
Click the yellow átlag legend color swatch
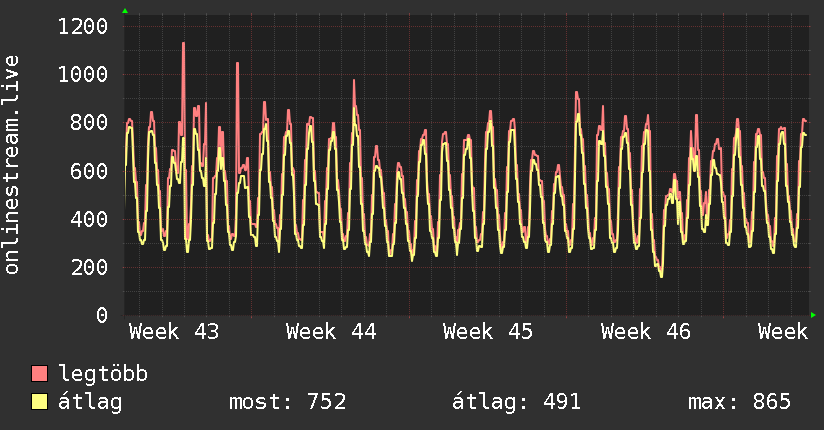(x=39, y=402)
